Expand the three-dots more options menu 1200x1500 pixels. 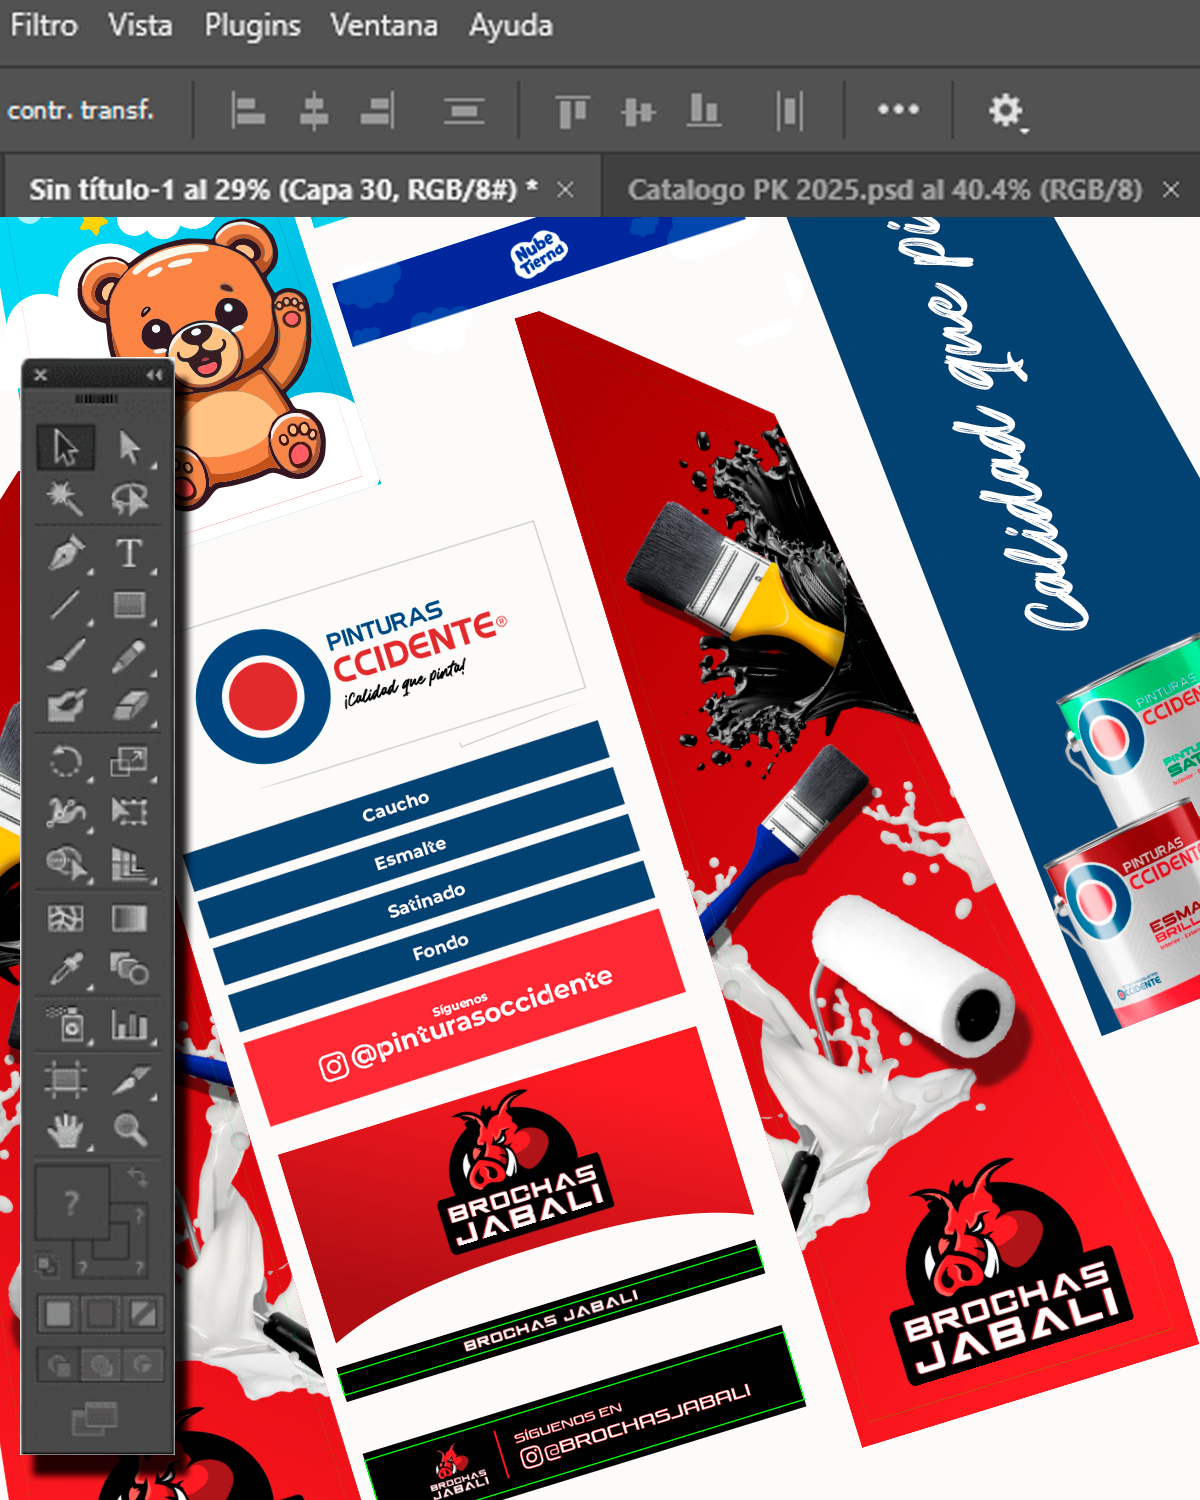pos(898,109)
